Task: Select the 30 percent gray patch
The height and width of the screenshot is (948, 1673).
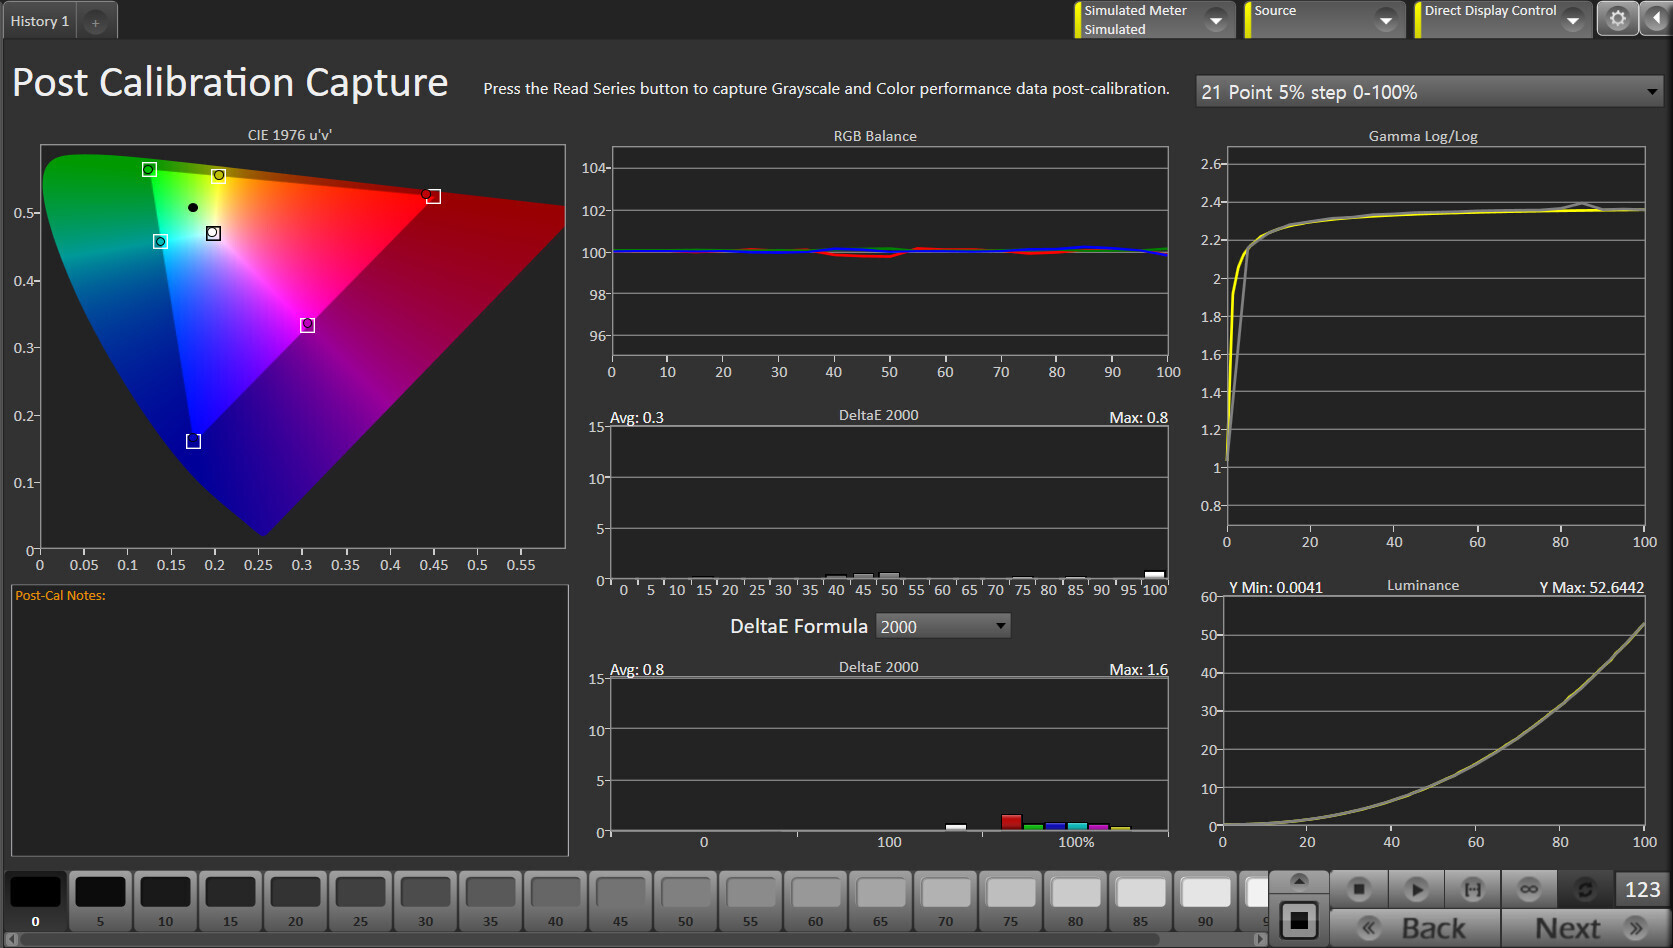Action: [x=425, y=901]
